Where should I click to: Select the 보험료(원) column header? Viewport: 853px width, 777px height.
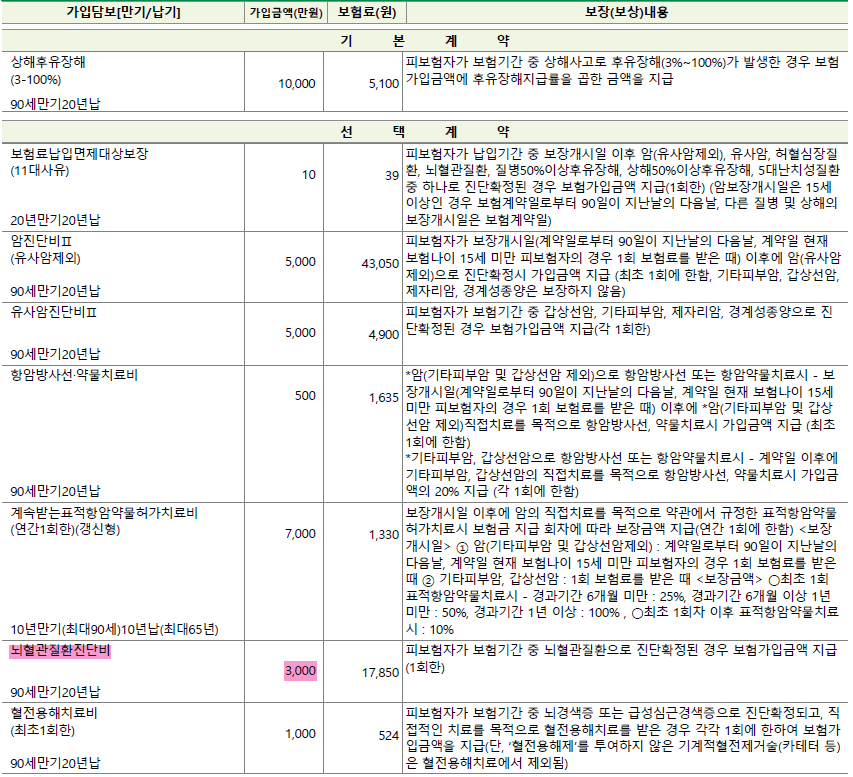363,12
